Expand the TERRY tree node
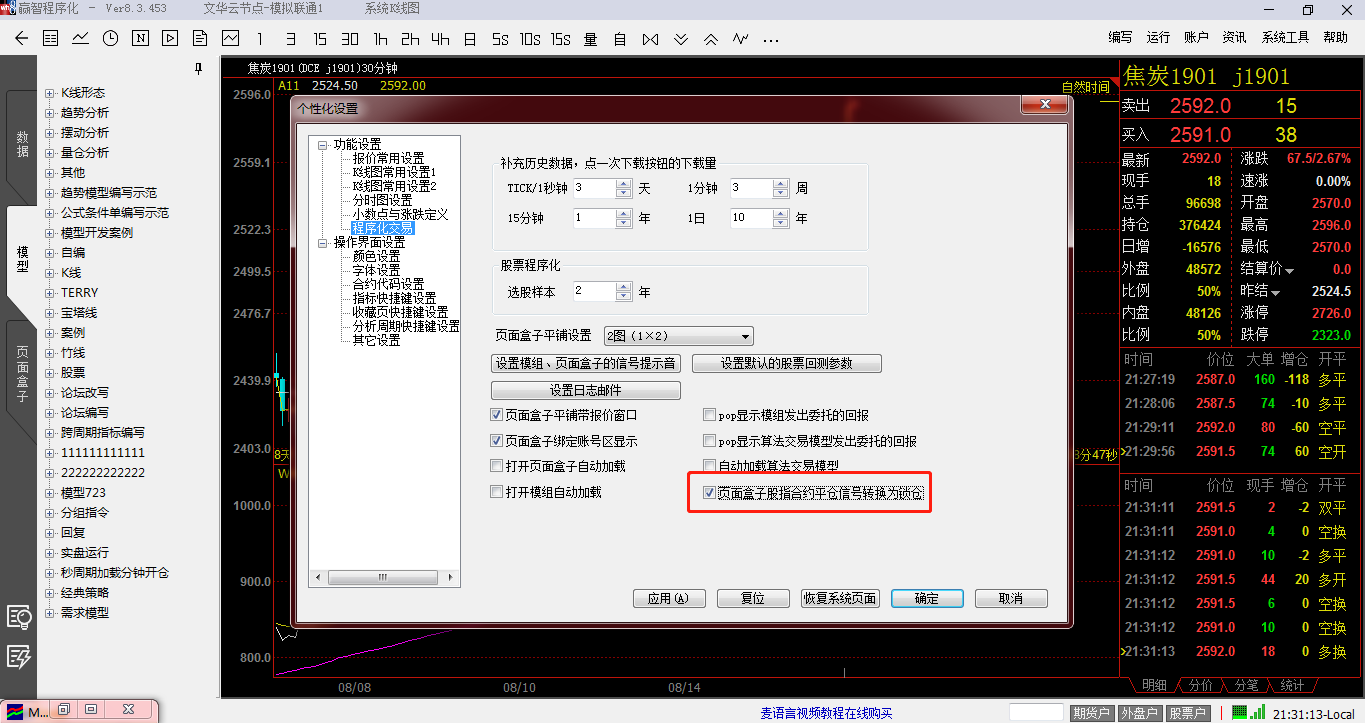1365x723 pixels. click(50, 293)
